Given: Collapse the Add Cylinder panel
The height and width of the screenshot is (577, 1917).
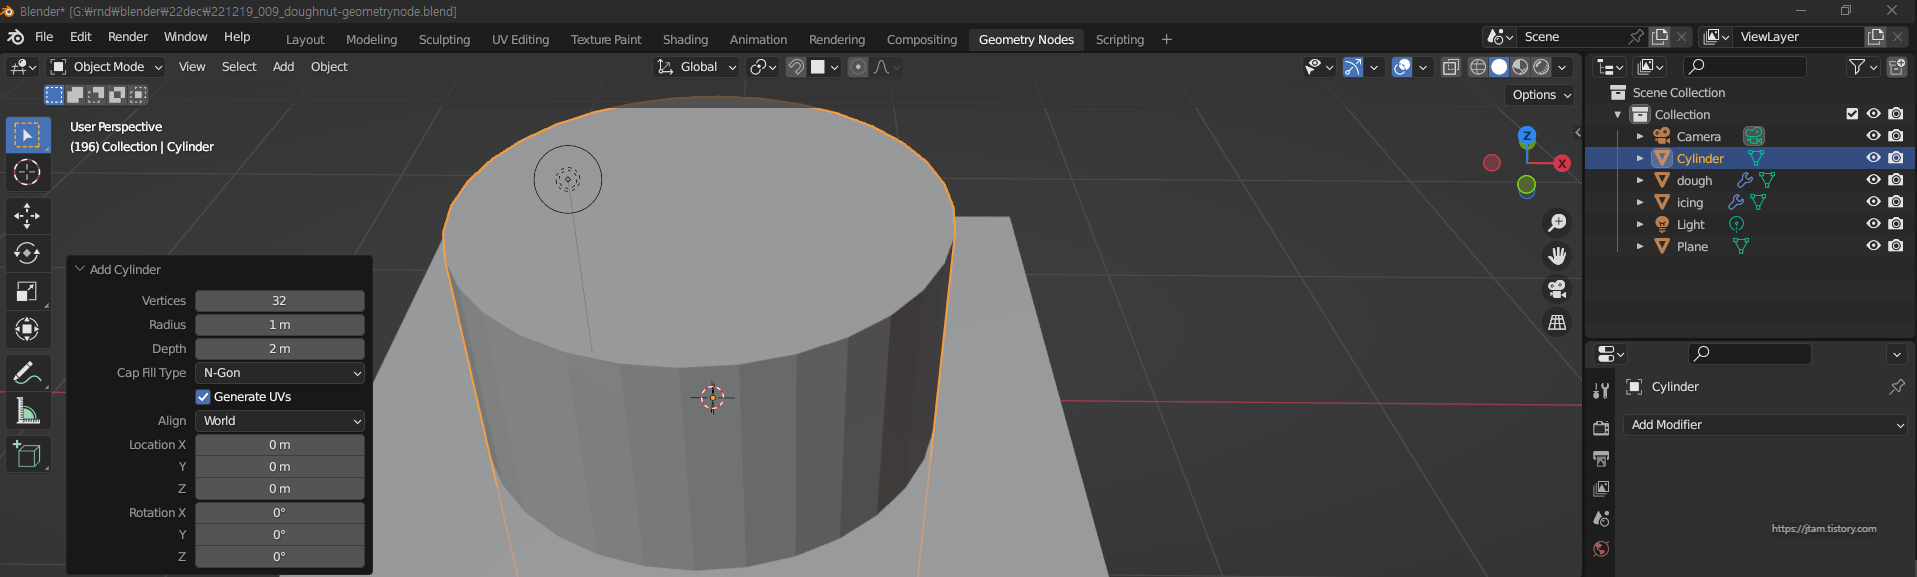Looking at the screenshot, I should coord(80,269).
